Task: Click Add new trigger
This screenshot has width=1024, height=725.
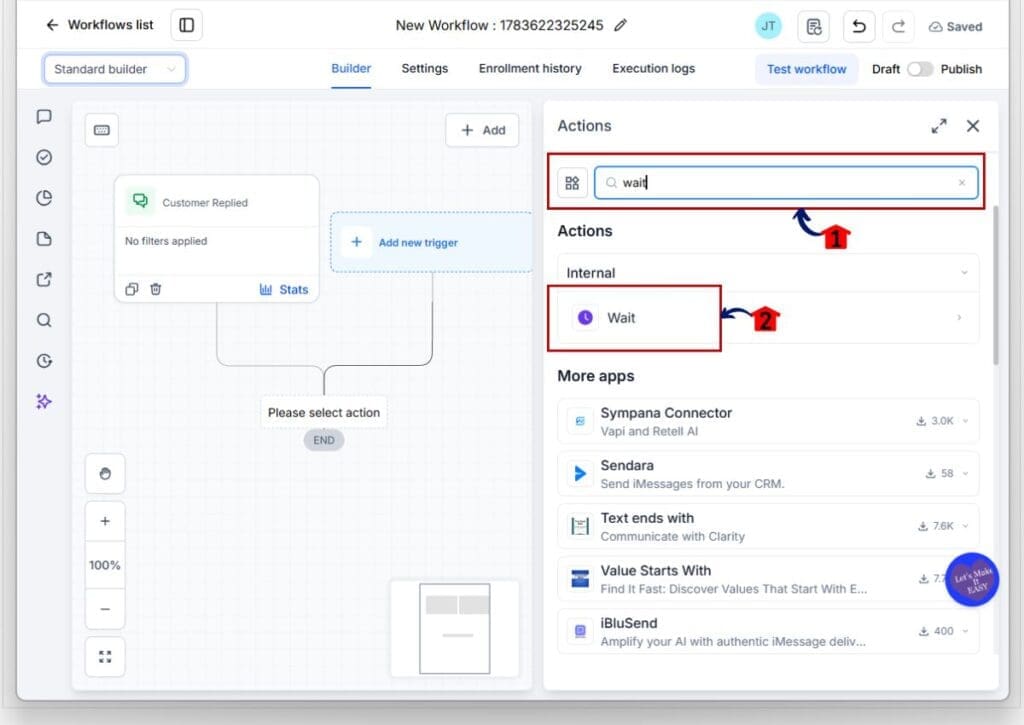Action: coord(431,242)
